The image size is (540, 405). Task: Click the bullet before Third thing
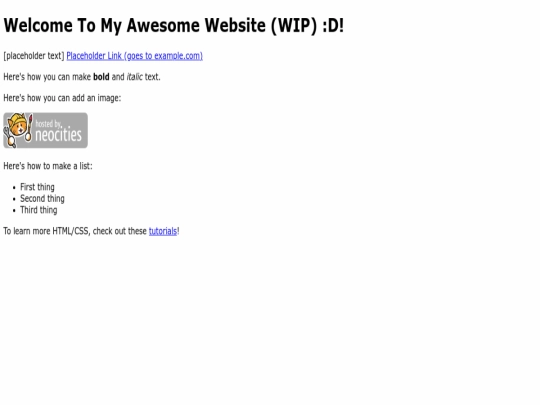(14, 211)
